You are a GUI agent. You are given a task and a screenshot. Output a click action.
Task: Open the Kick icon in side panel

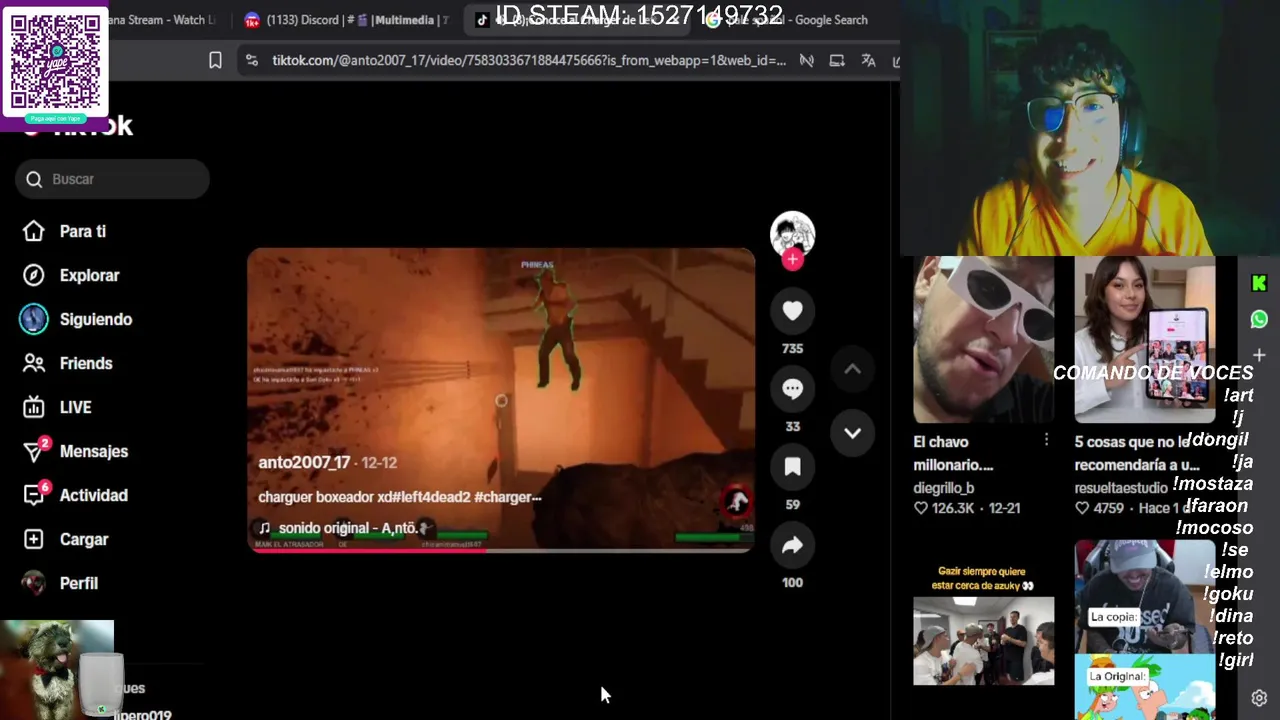[1259, 284]
